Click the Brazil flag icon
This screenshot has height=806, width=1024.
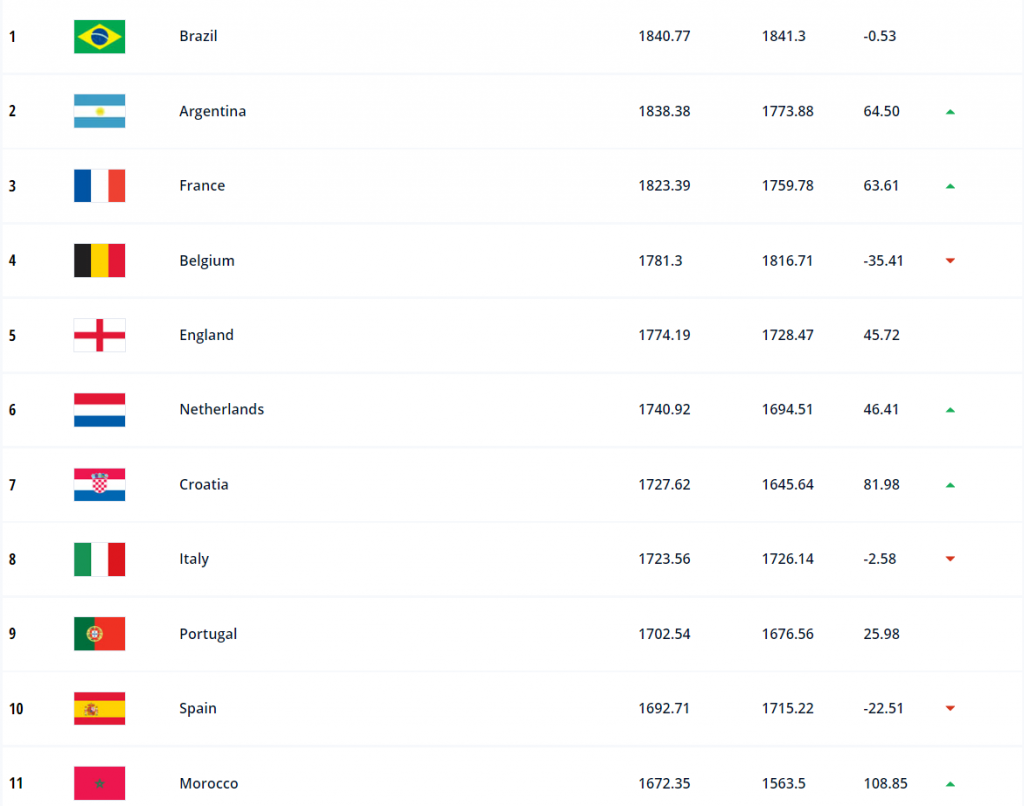99,37
